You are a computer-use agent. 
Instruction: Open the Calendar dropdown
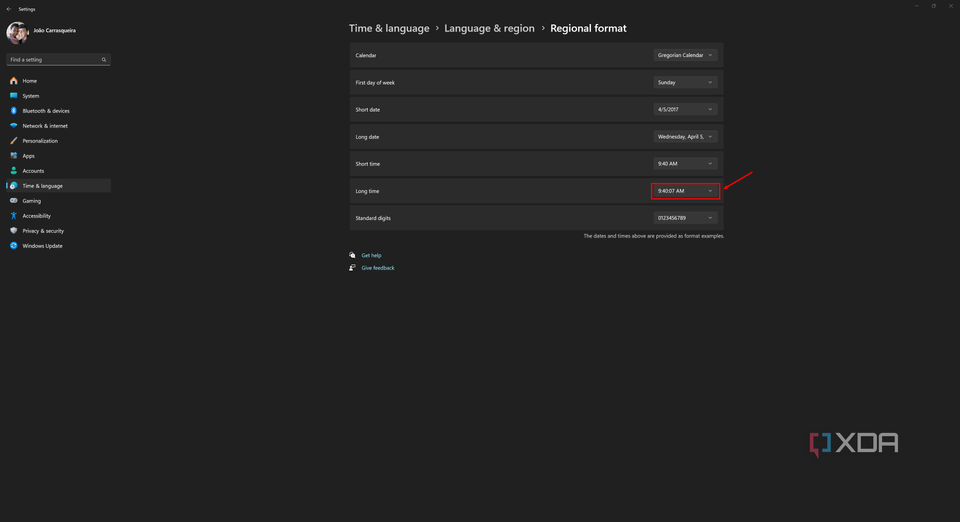685,55
